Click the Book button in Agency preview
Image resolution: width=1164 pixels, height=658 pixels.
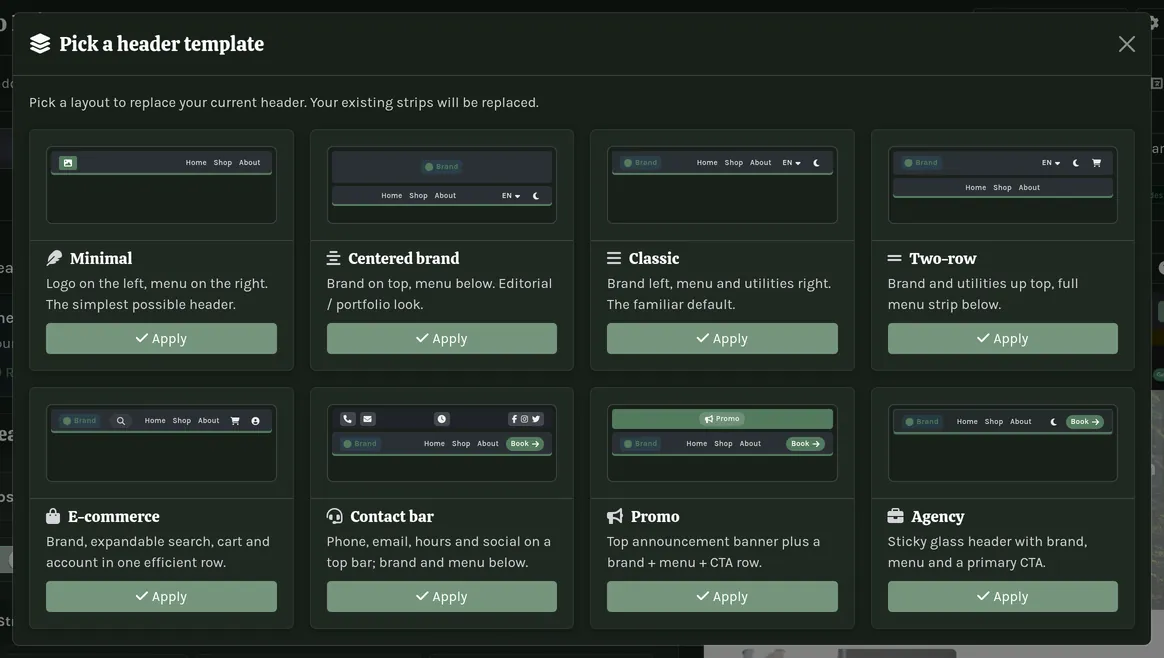tap(1085, 422)
